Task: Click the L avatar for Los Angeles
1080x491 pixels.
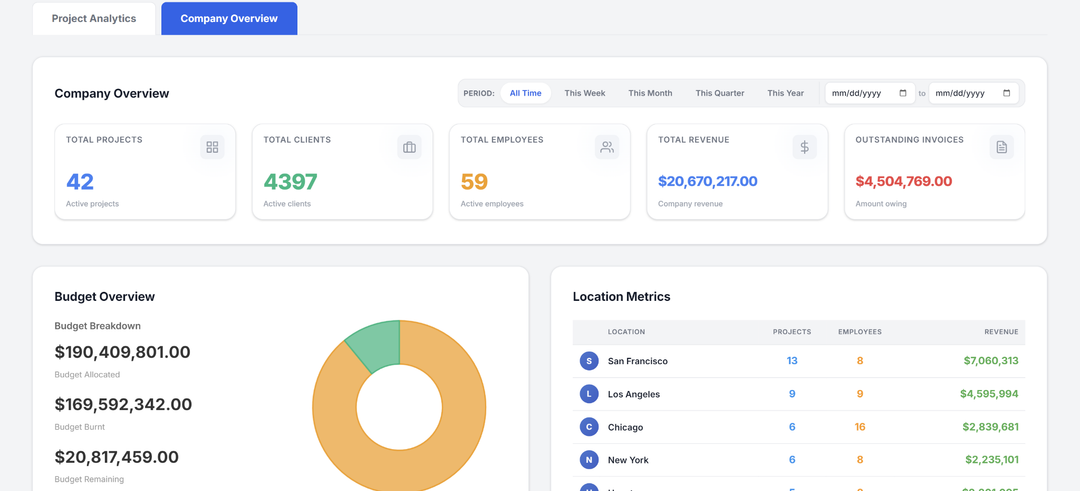Action: [589, 394]
